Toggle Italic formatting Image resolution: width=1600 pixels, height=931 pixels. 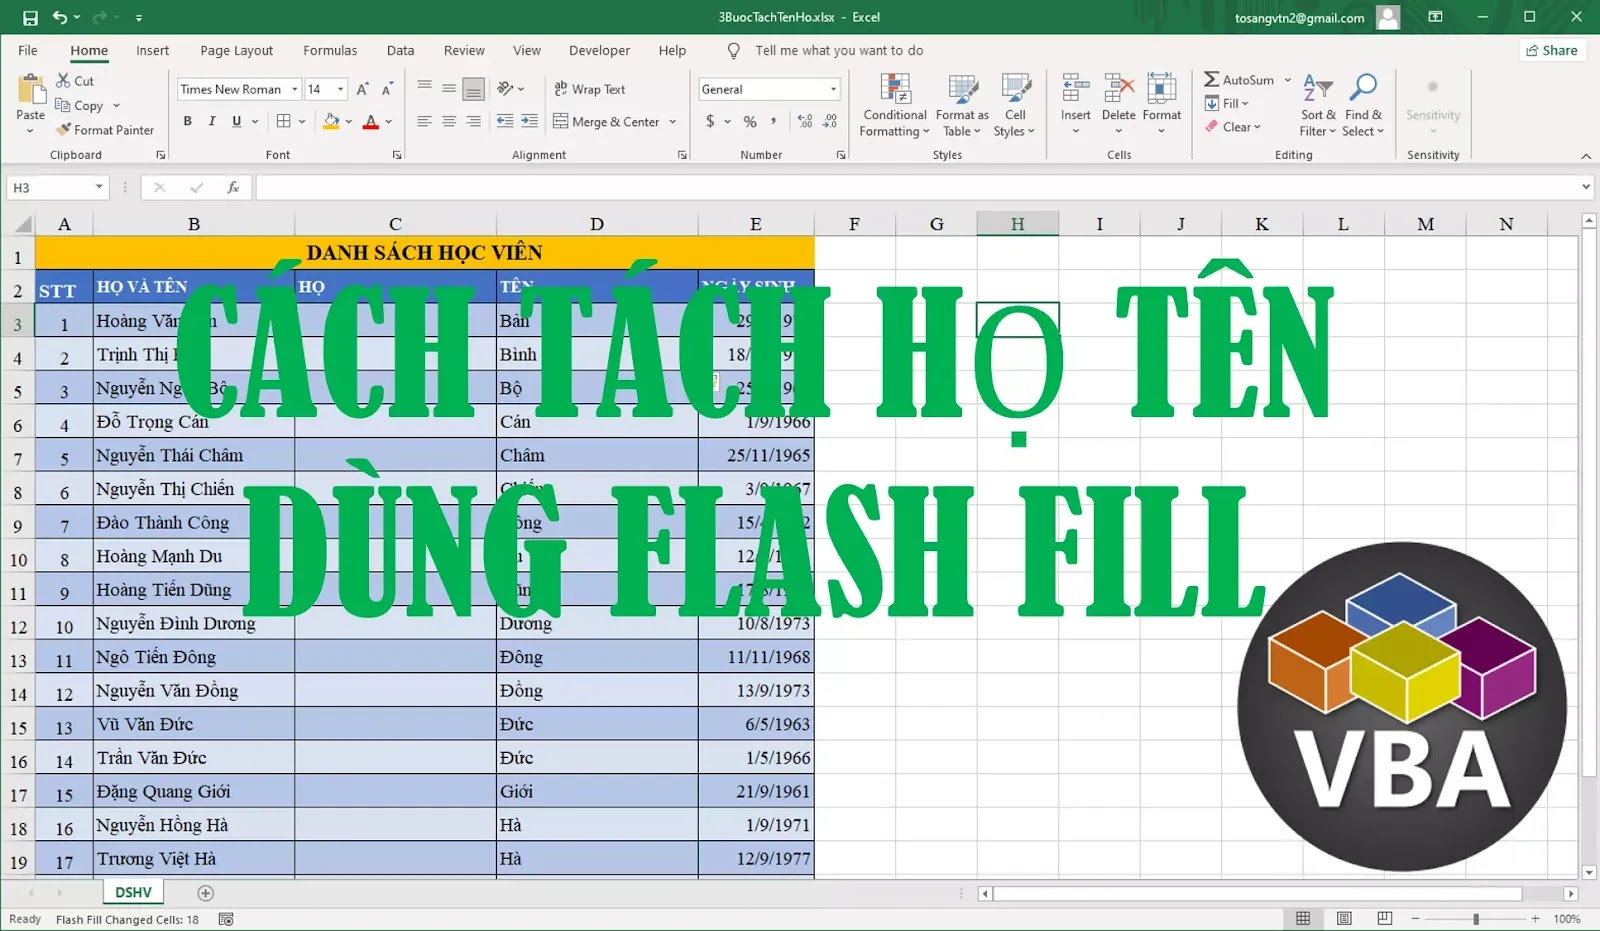(x=211, y=121)
